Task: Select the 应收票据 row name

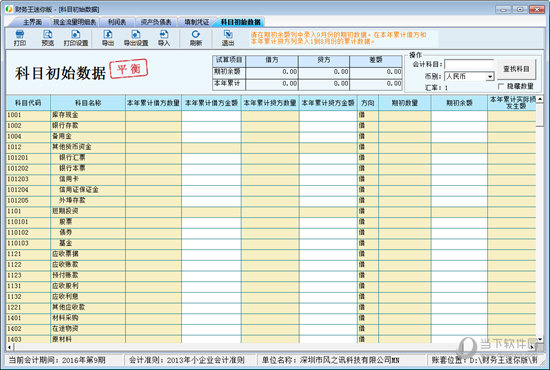Action: [65, 254]
